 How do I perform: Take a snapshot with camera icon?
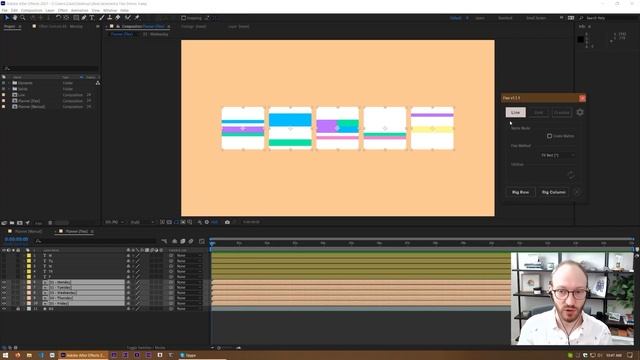pyautogui.click(x=227, y=222)
